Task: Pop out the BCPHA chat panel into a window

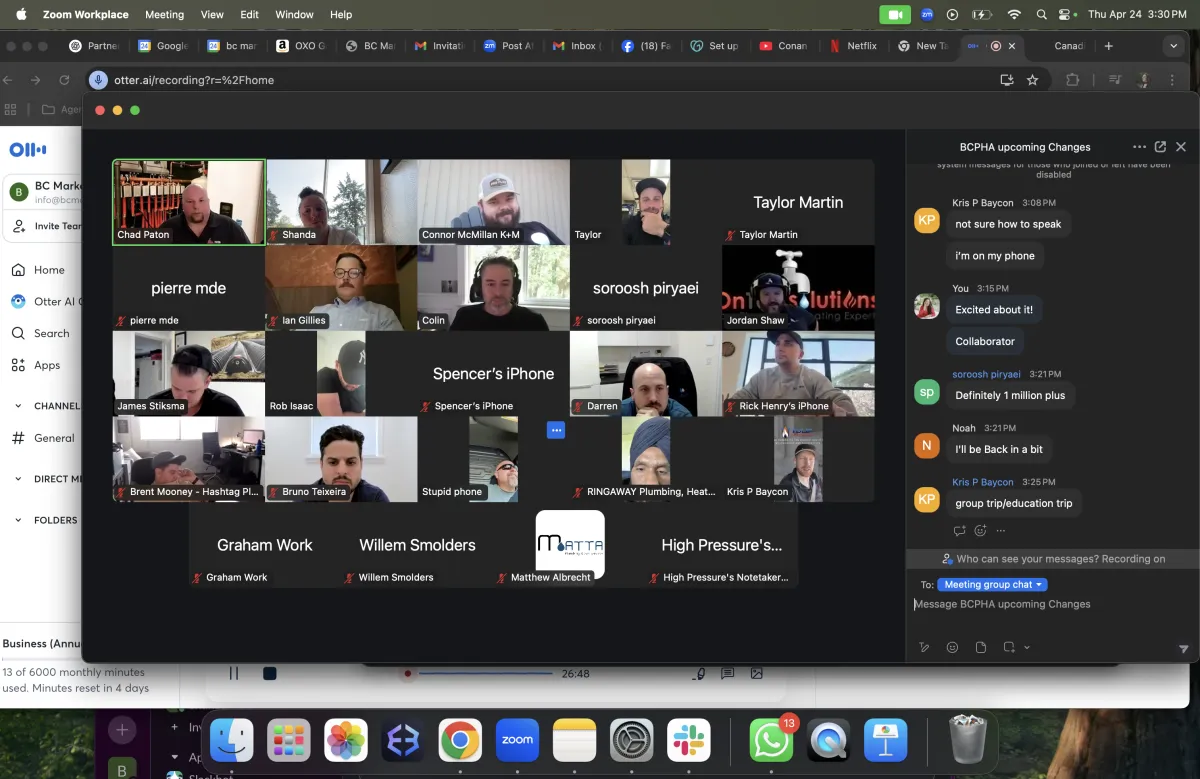Action: coord(1160,146)
